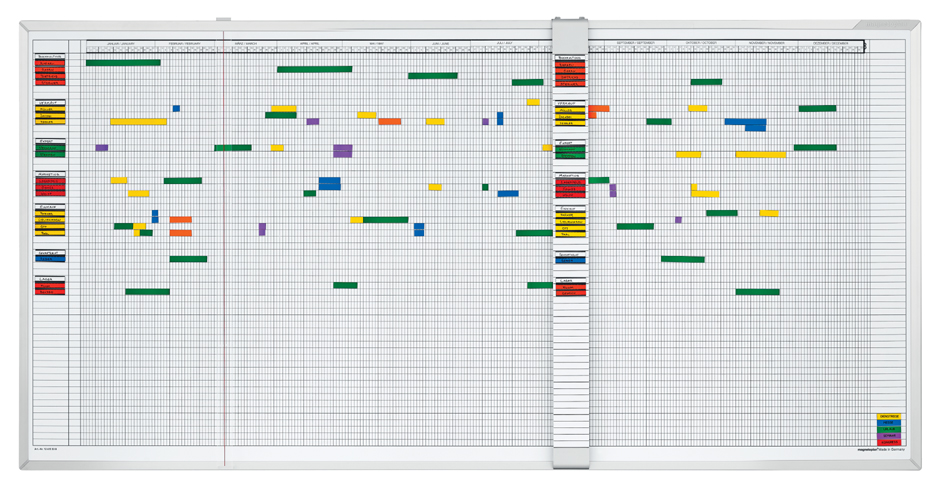The width and height of the screenshot is (945, 487).
Task: Select the long yellow bar under November
Action: point(760,155)
